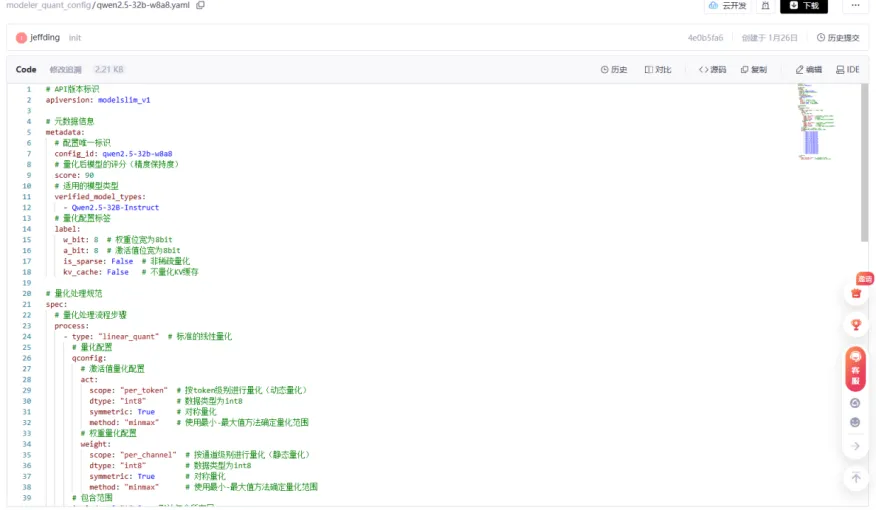876x511 pixels.
Task: Click line number 21
Action: [x=27, y=304]
